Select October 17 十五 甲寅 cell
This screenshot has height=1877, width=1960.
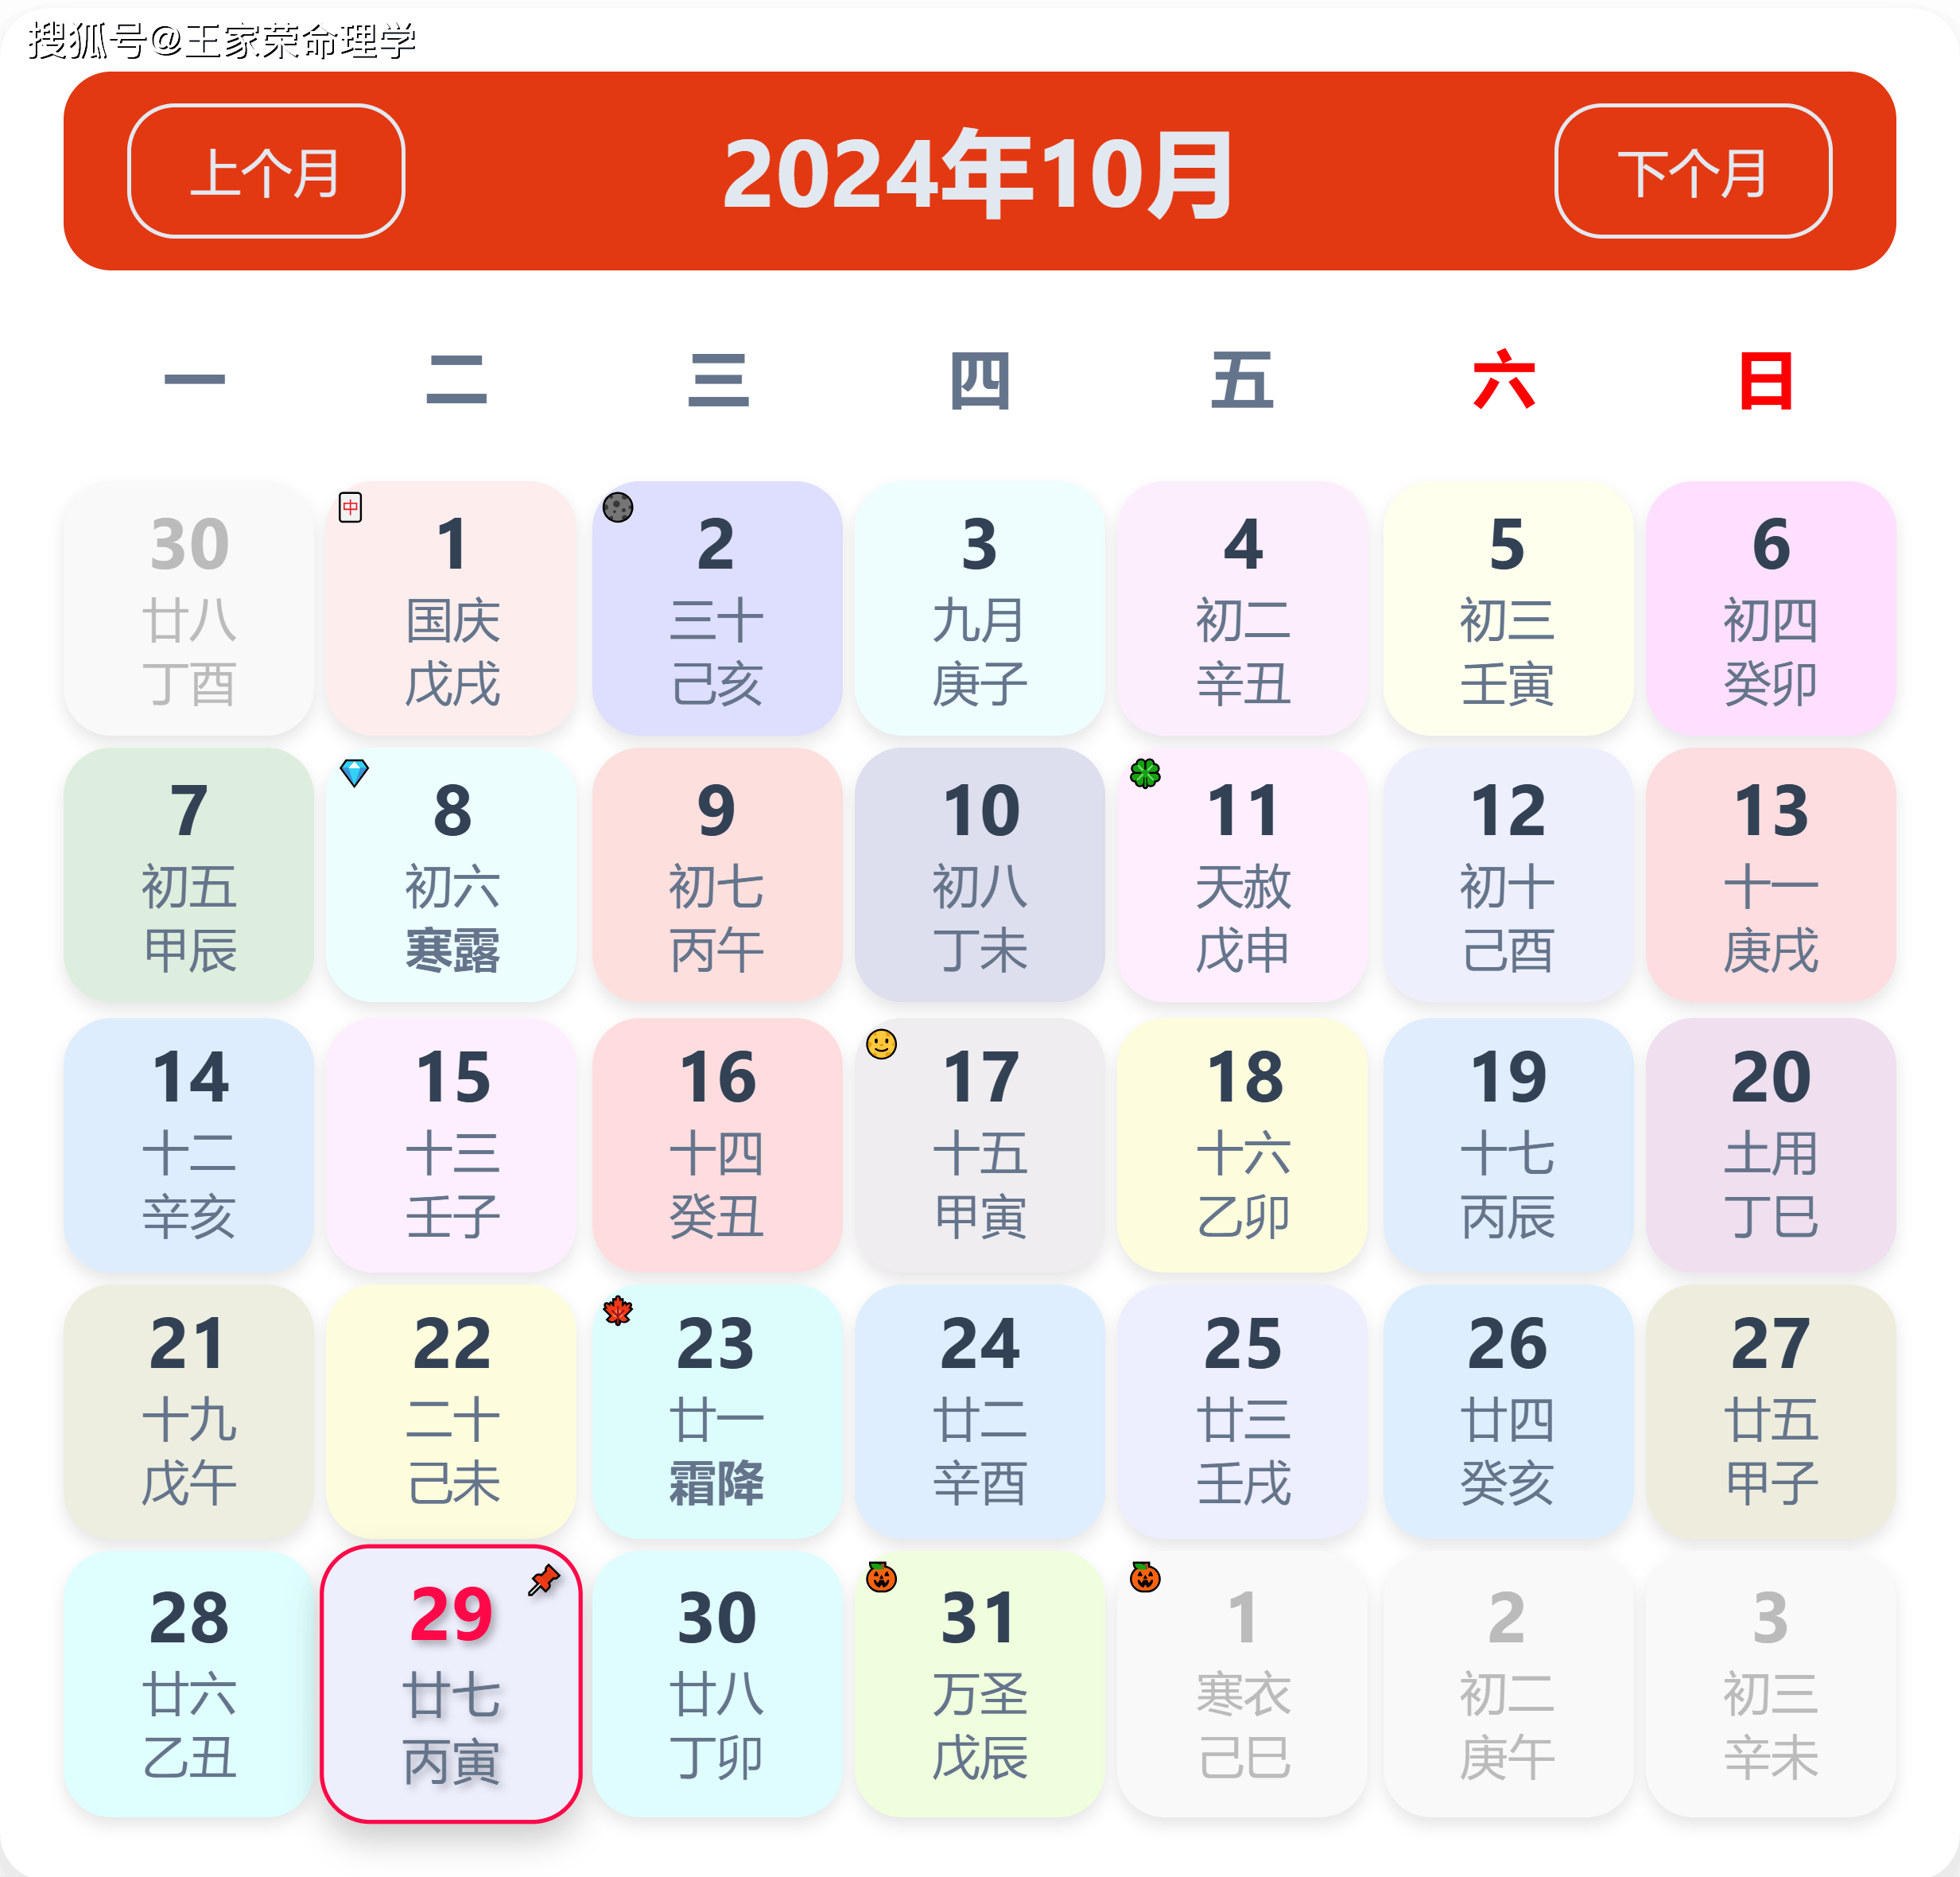980,1145
